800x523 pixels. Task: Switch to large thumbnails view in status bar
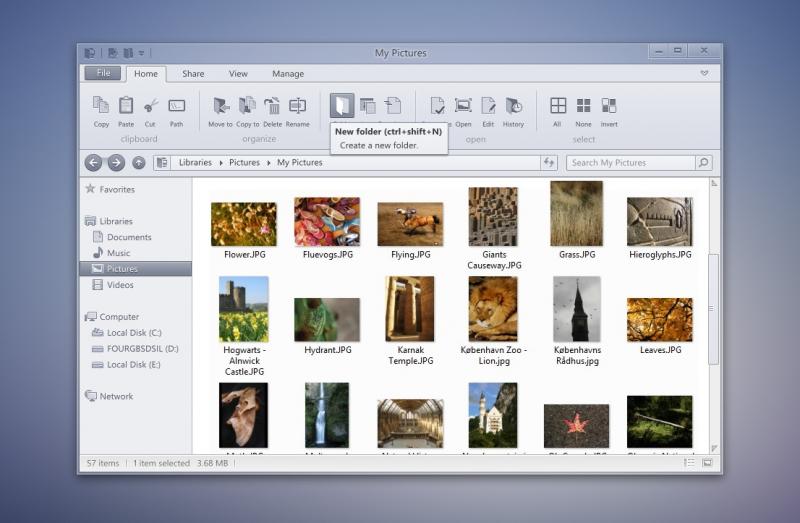pos(707,463)
